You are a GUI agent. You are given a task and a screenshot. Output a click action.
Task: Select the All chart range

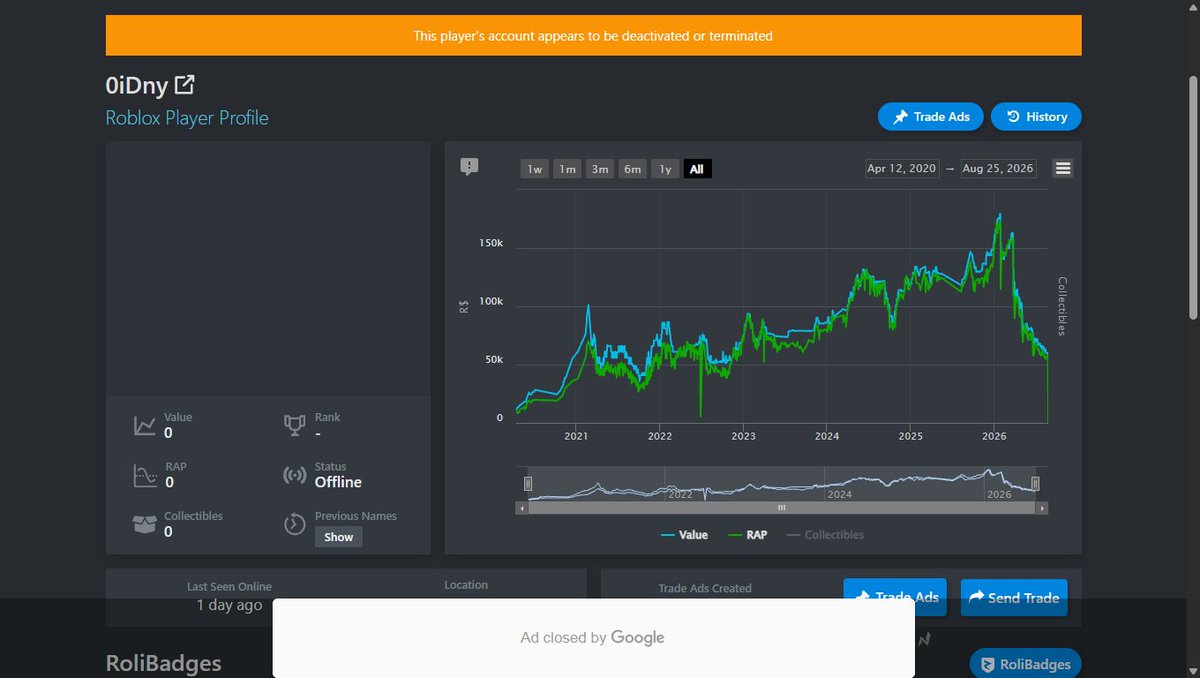click(697, 169)
